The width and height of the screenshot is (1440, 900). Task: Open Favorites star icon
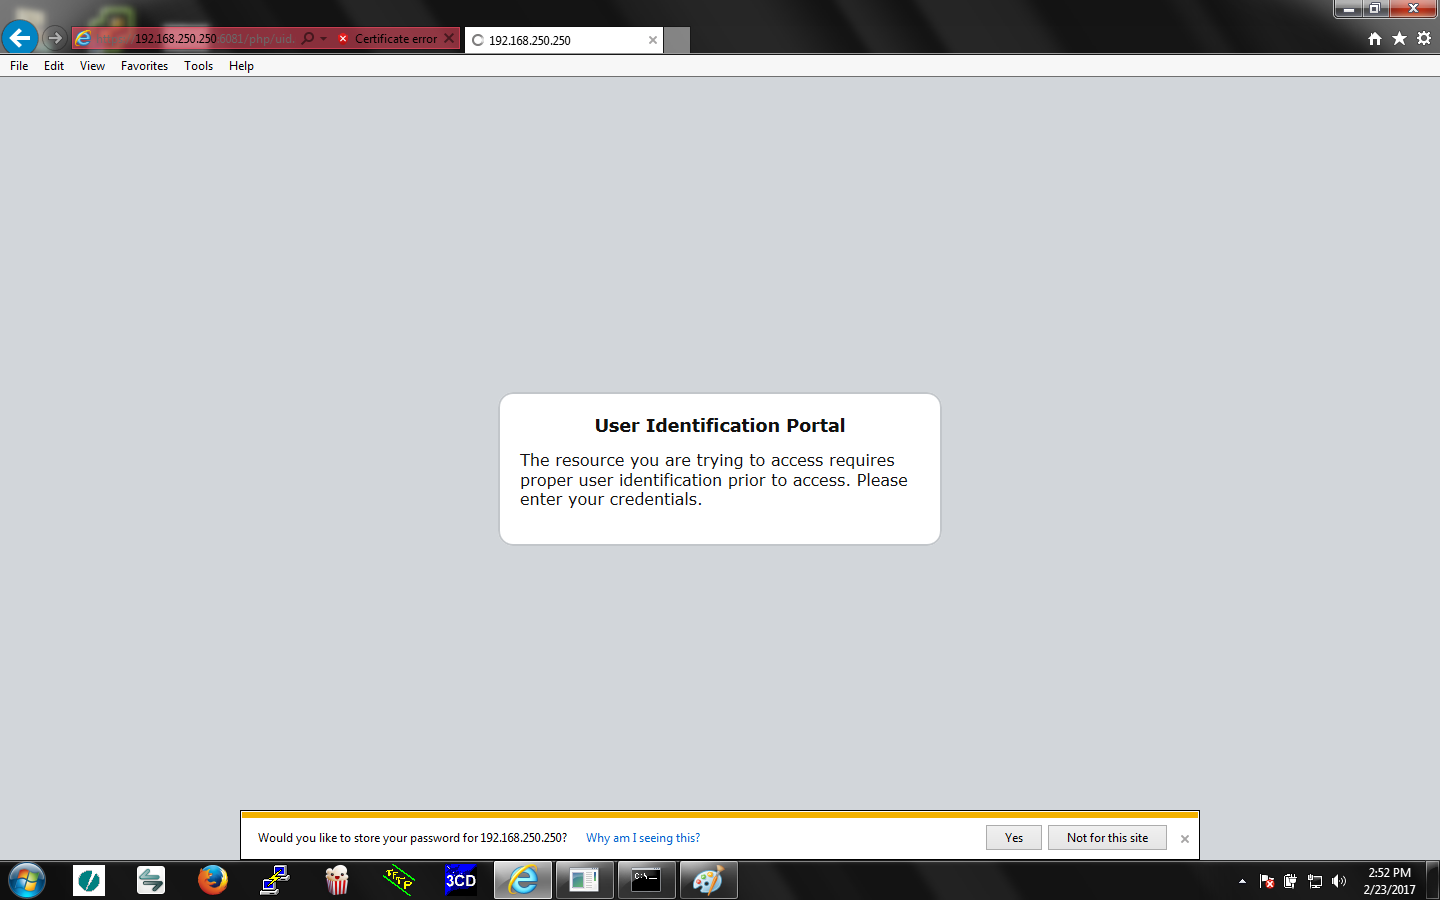tap(1399, 38)
